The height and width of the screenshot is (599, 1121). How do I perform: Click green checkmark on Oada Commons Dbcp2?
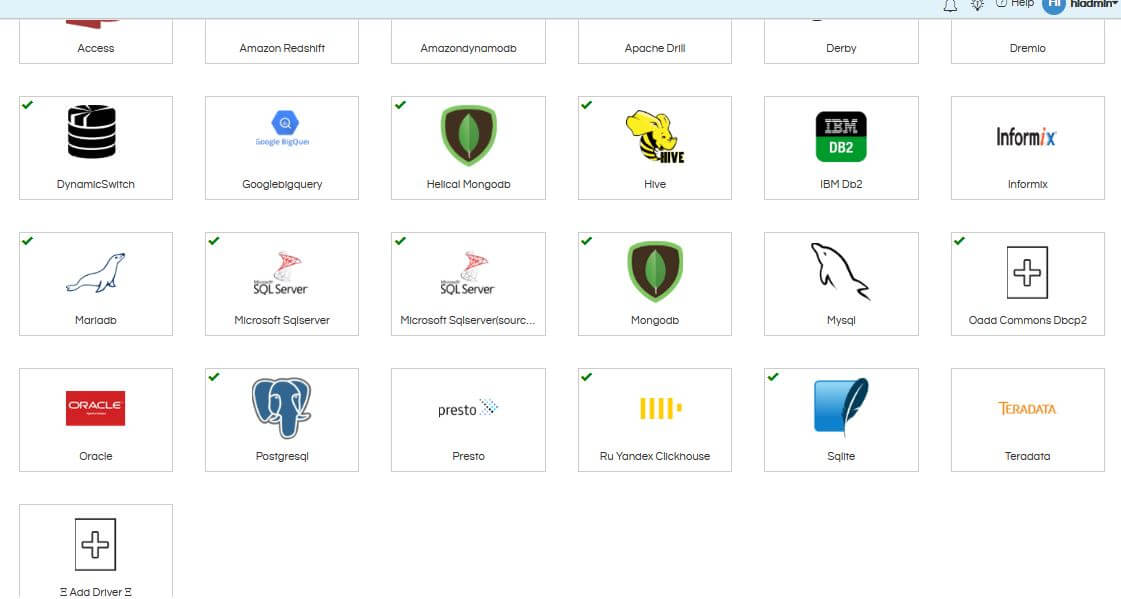(x=959, y=240)
